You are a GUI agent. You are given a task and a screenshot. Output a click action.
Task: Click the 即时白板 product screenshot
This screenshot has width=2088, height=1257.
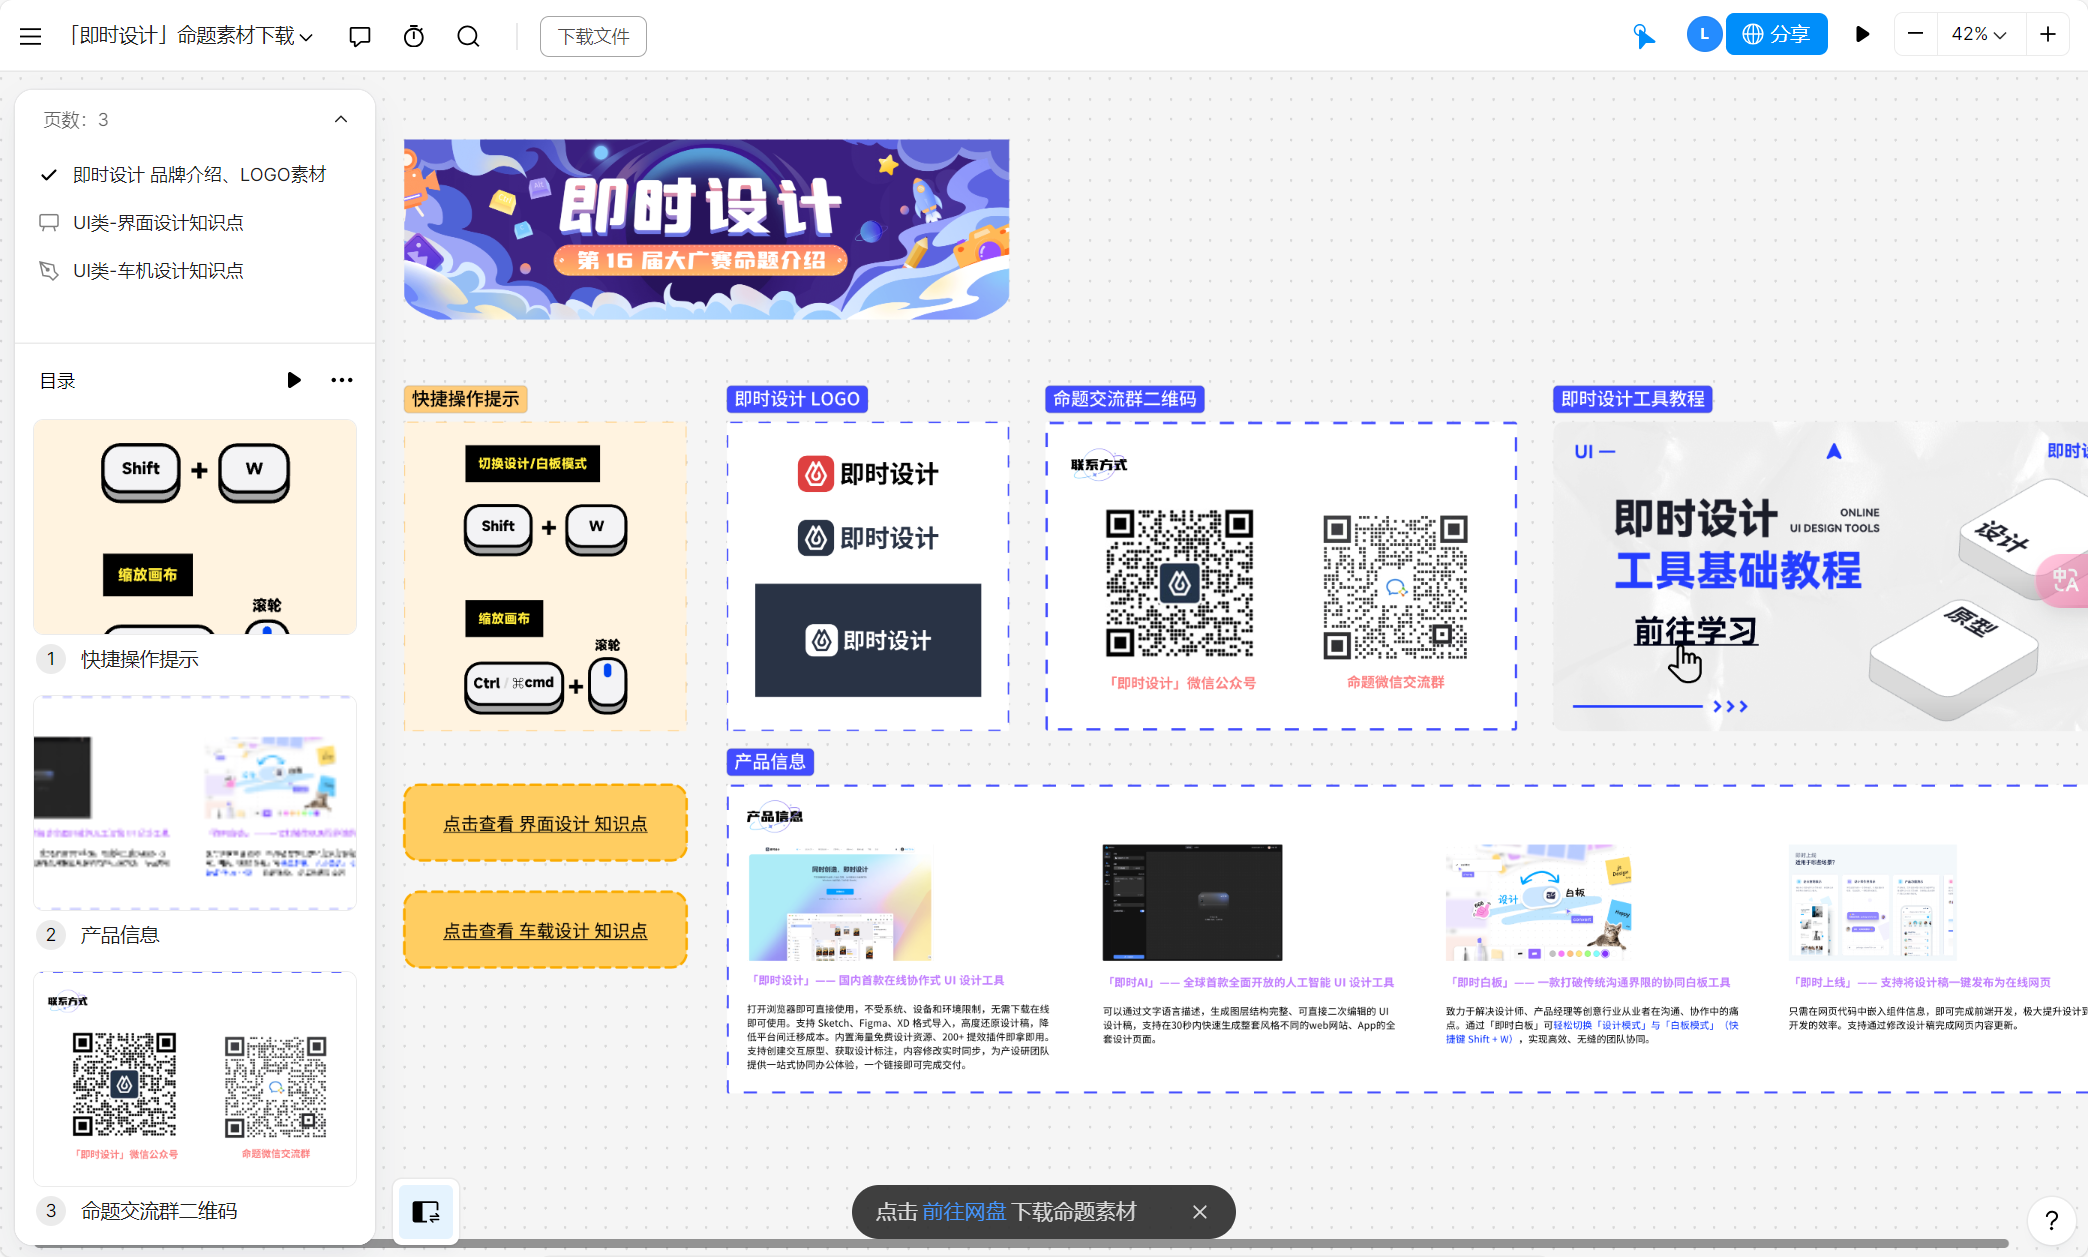coord(1538,903)
